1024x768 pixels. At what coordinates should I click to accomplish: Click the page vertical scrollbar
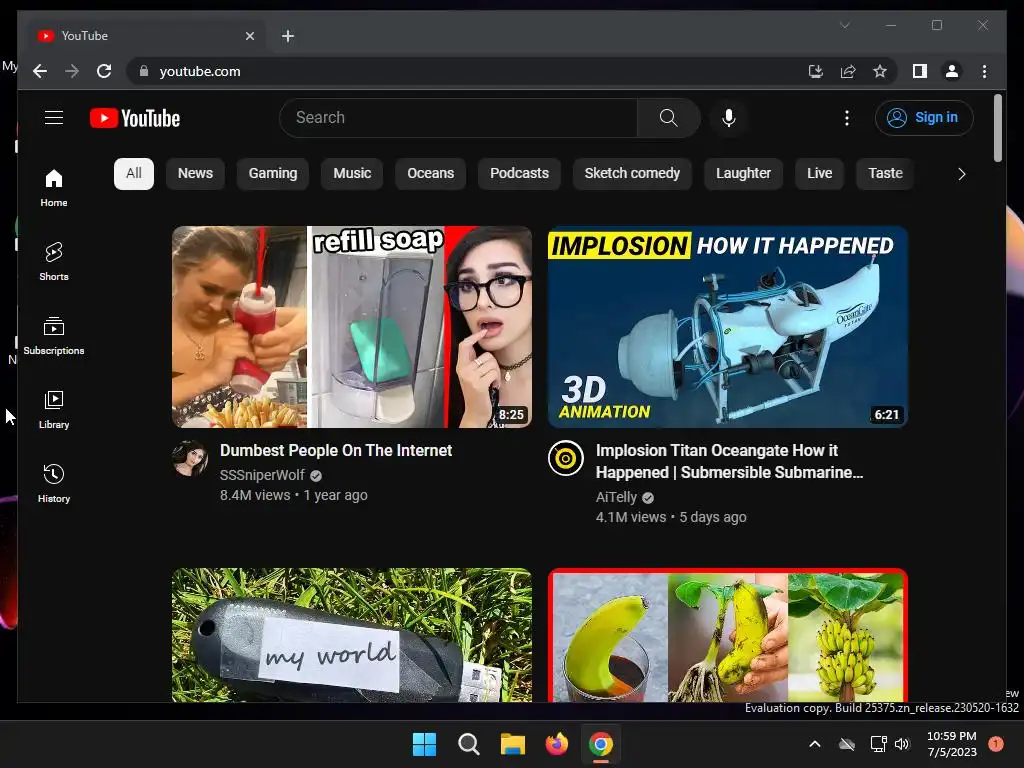point(997,128)
